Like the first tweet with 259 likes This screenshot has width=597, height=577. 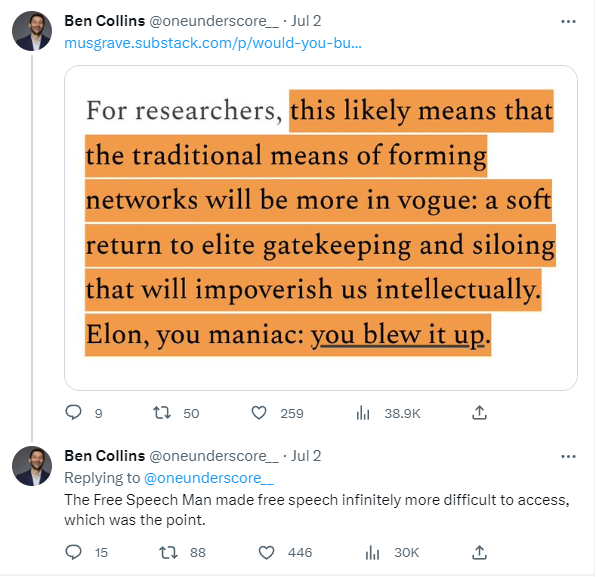(259, 413)
